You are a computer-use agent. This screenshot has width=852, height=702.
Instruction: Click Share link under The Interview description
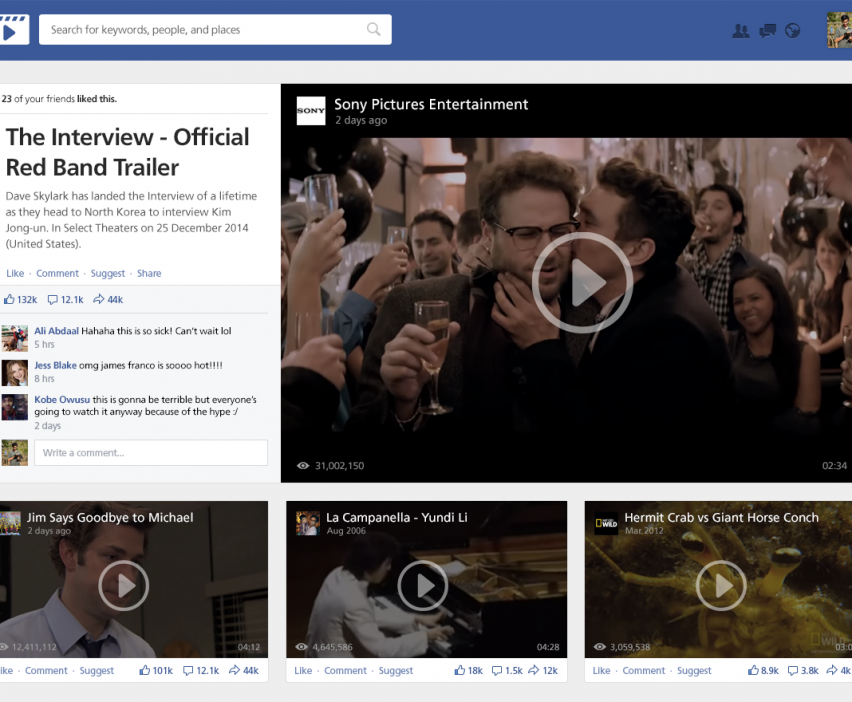coord(149,273)
